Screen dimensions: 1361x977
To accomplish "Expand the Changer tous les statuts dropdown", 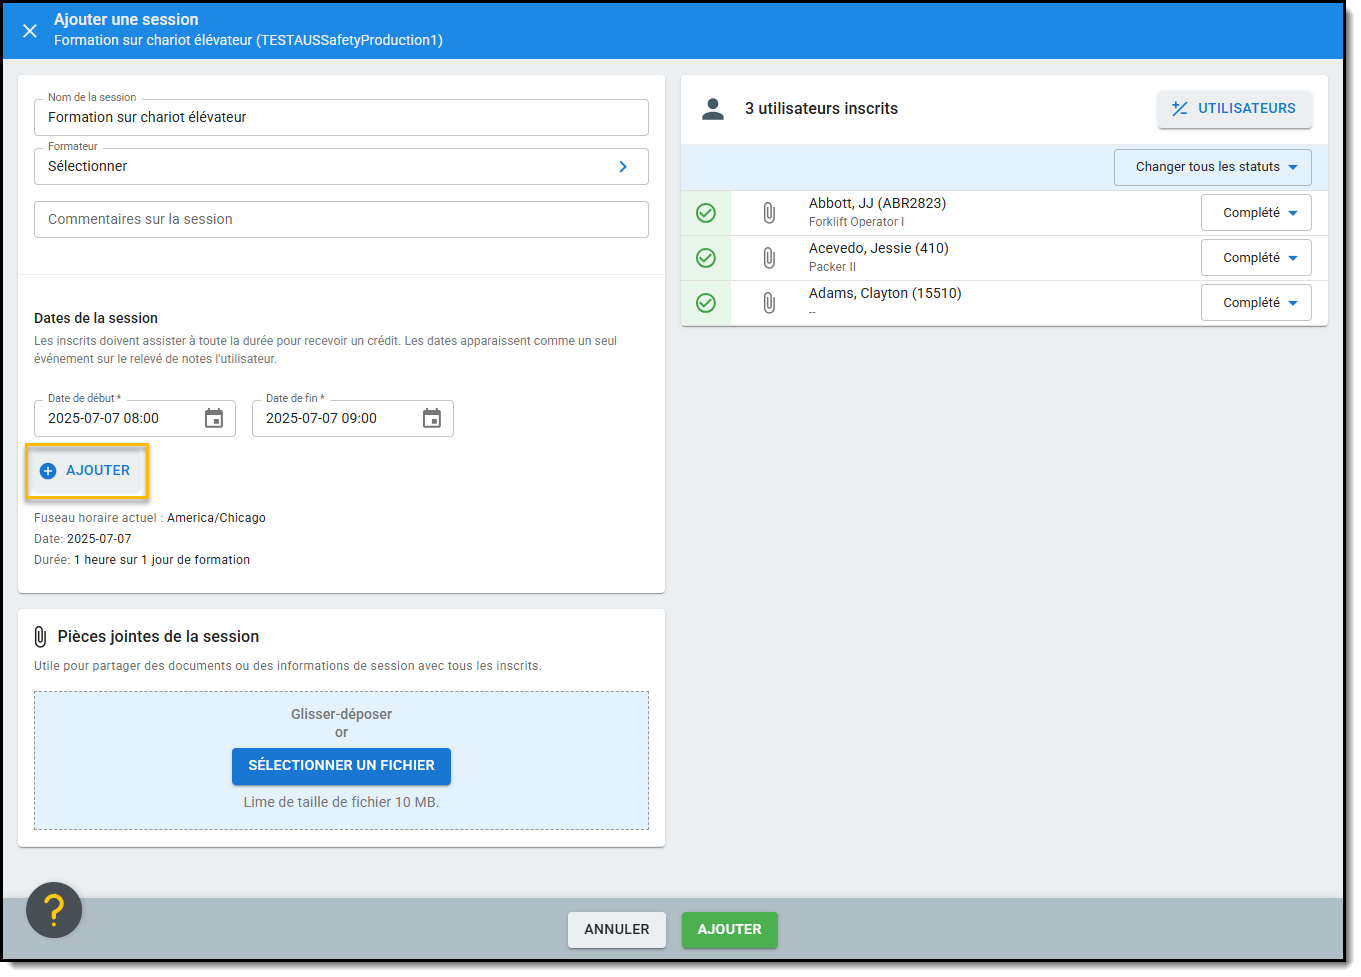I will tap(1213, 168).
